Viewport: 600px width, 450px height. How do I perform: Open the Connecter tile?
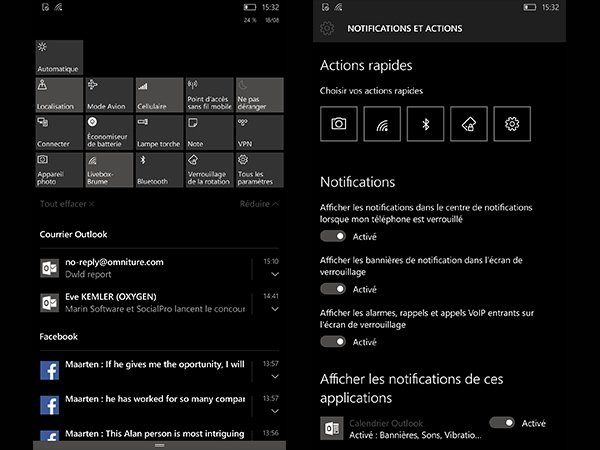59,132
